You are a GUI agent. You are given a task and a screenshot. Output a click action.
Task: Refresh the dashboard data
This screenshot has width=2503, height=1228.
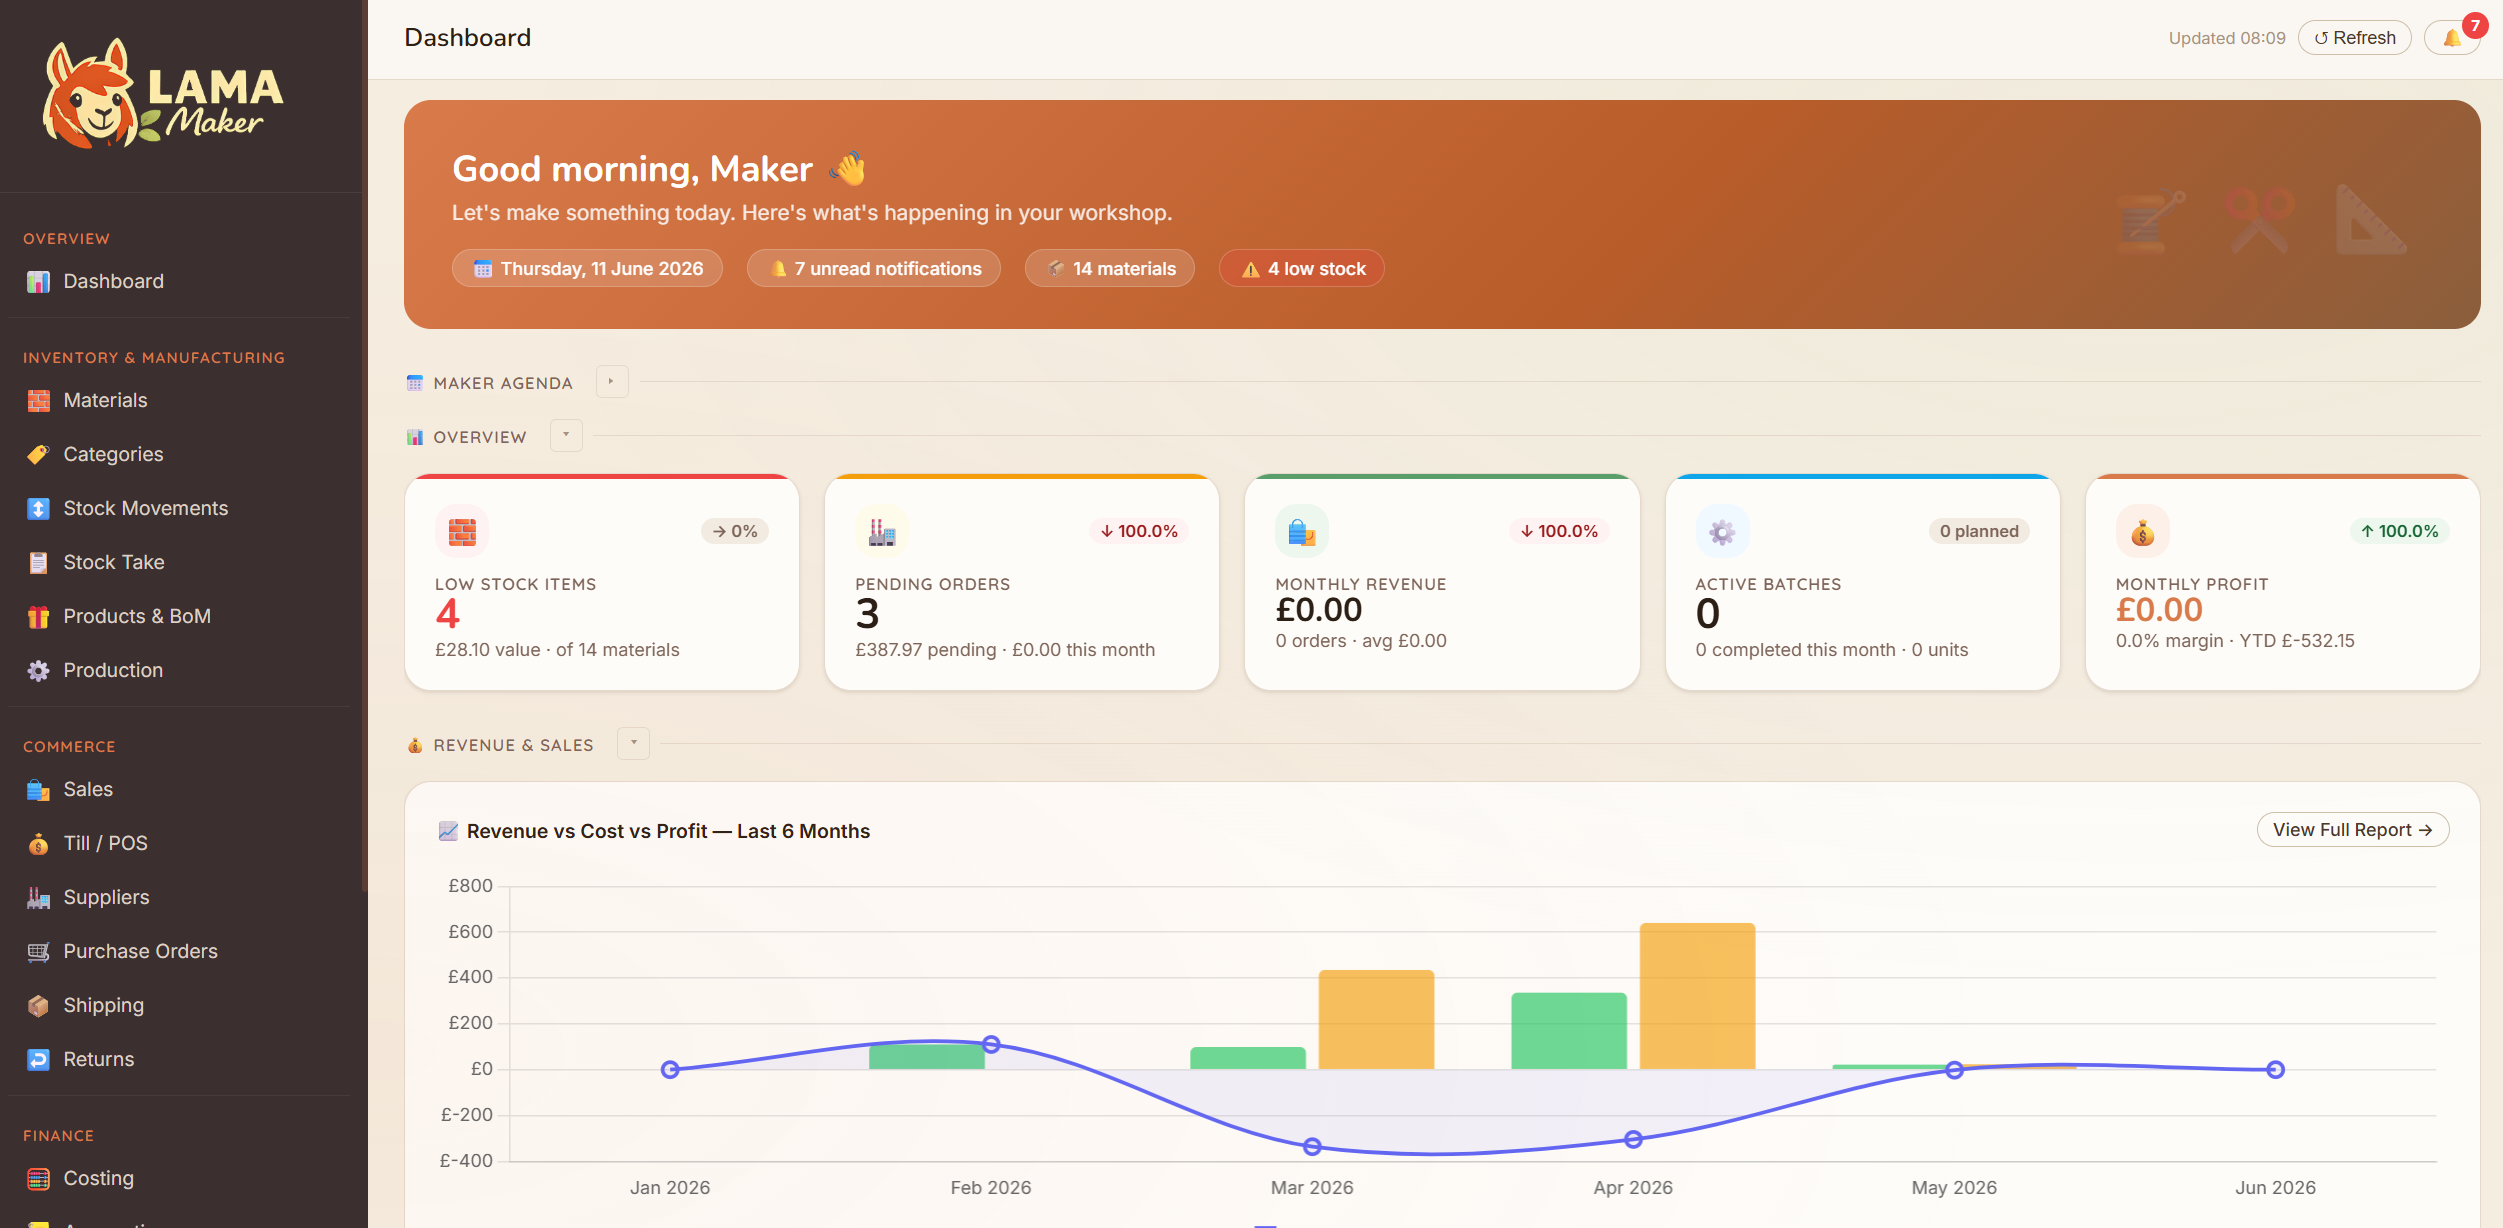point(2354,38)
